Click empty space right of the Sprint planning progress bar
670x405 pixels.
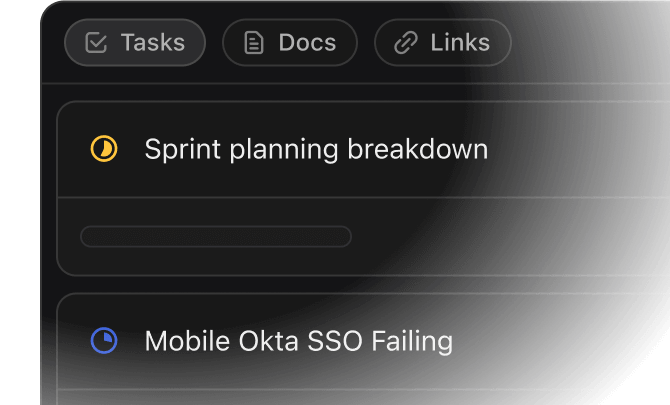[x=500, y=237]
